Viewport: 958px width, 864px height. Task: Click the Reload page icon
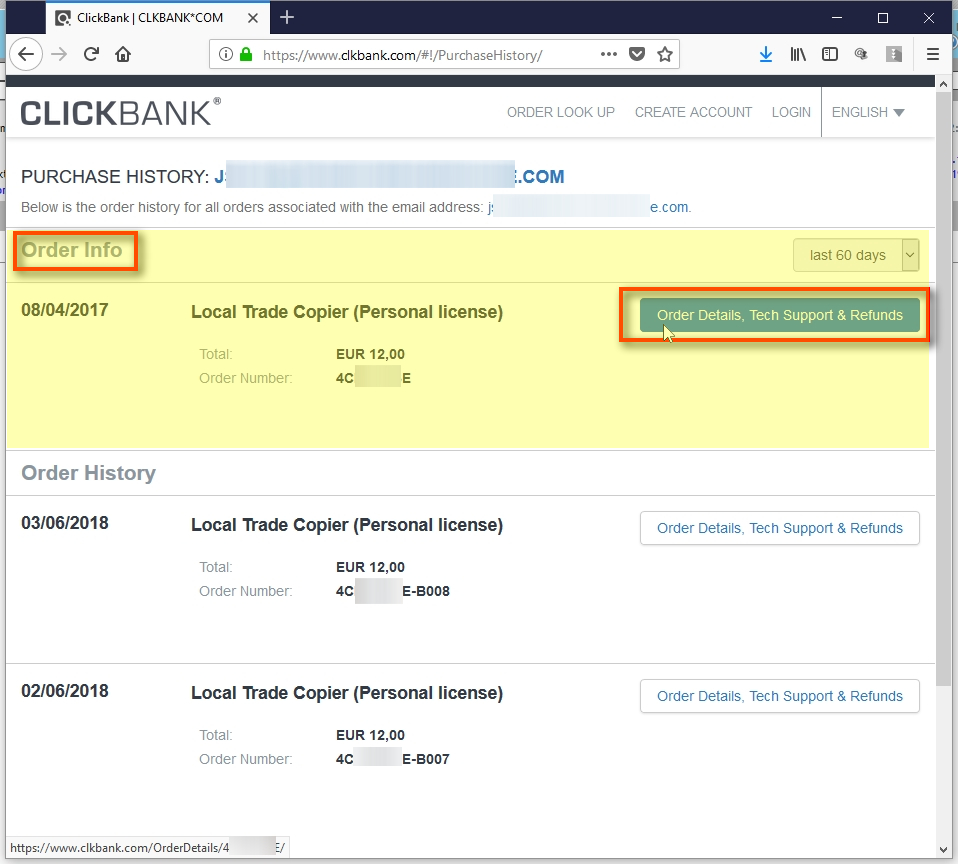90,54
